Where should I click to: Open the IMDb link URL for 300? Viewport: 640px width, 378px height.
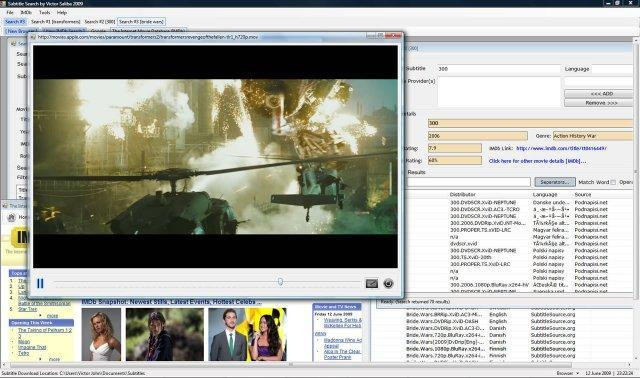point(561,149)
